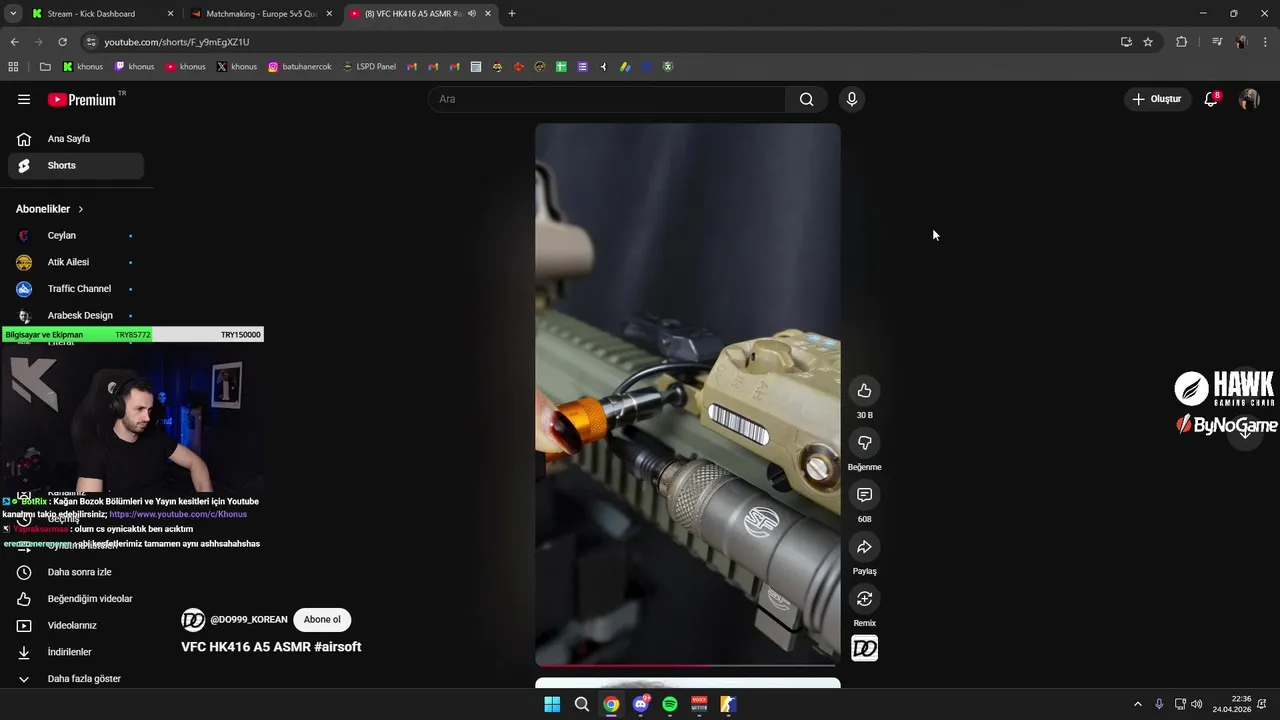Open Chrome three-dot menu
This screenshot has height=720, width=1280.
pyautogui.click(x=1266, y=42)
